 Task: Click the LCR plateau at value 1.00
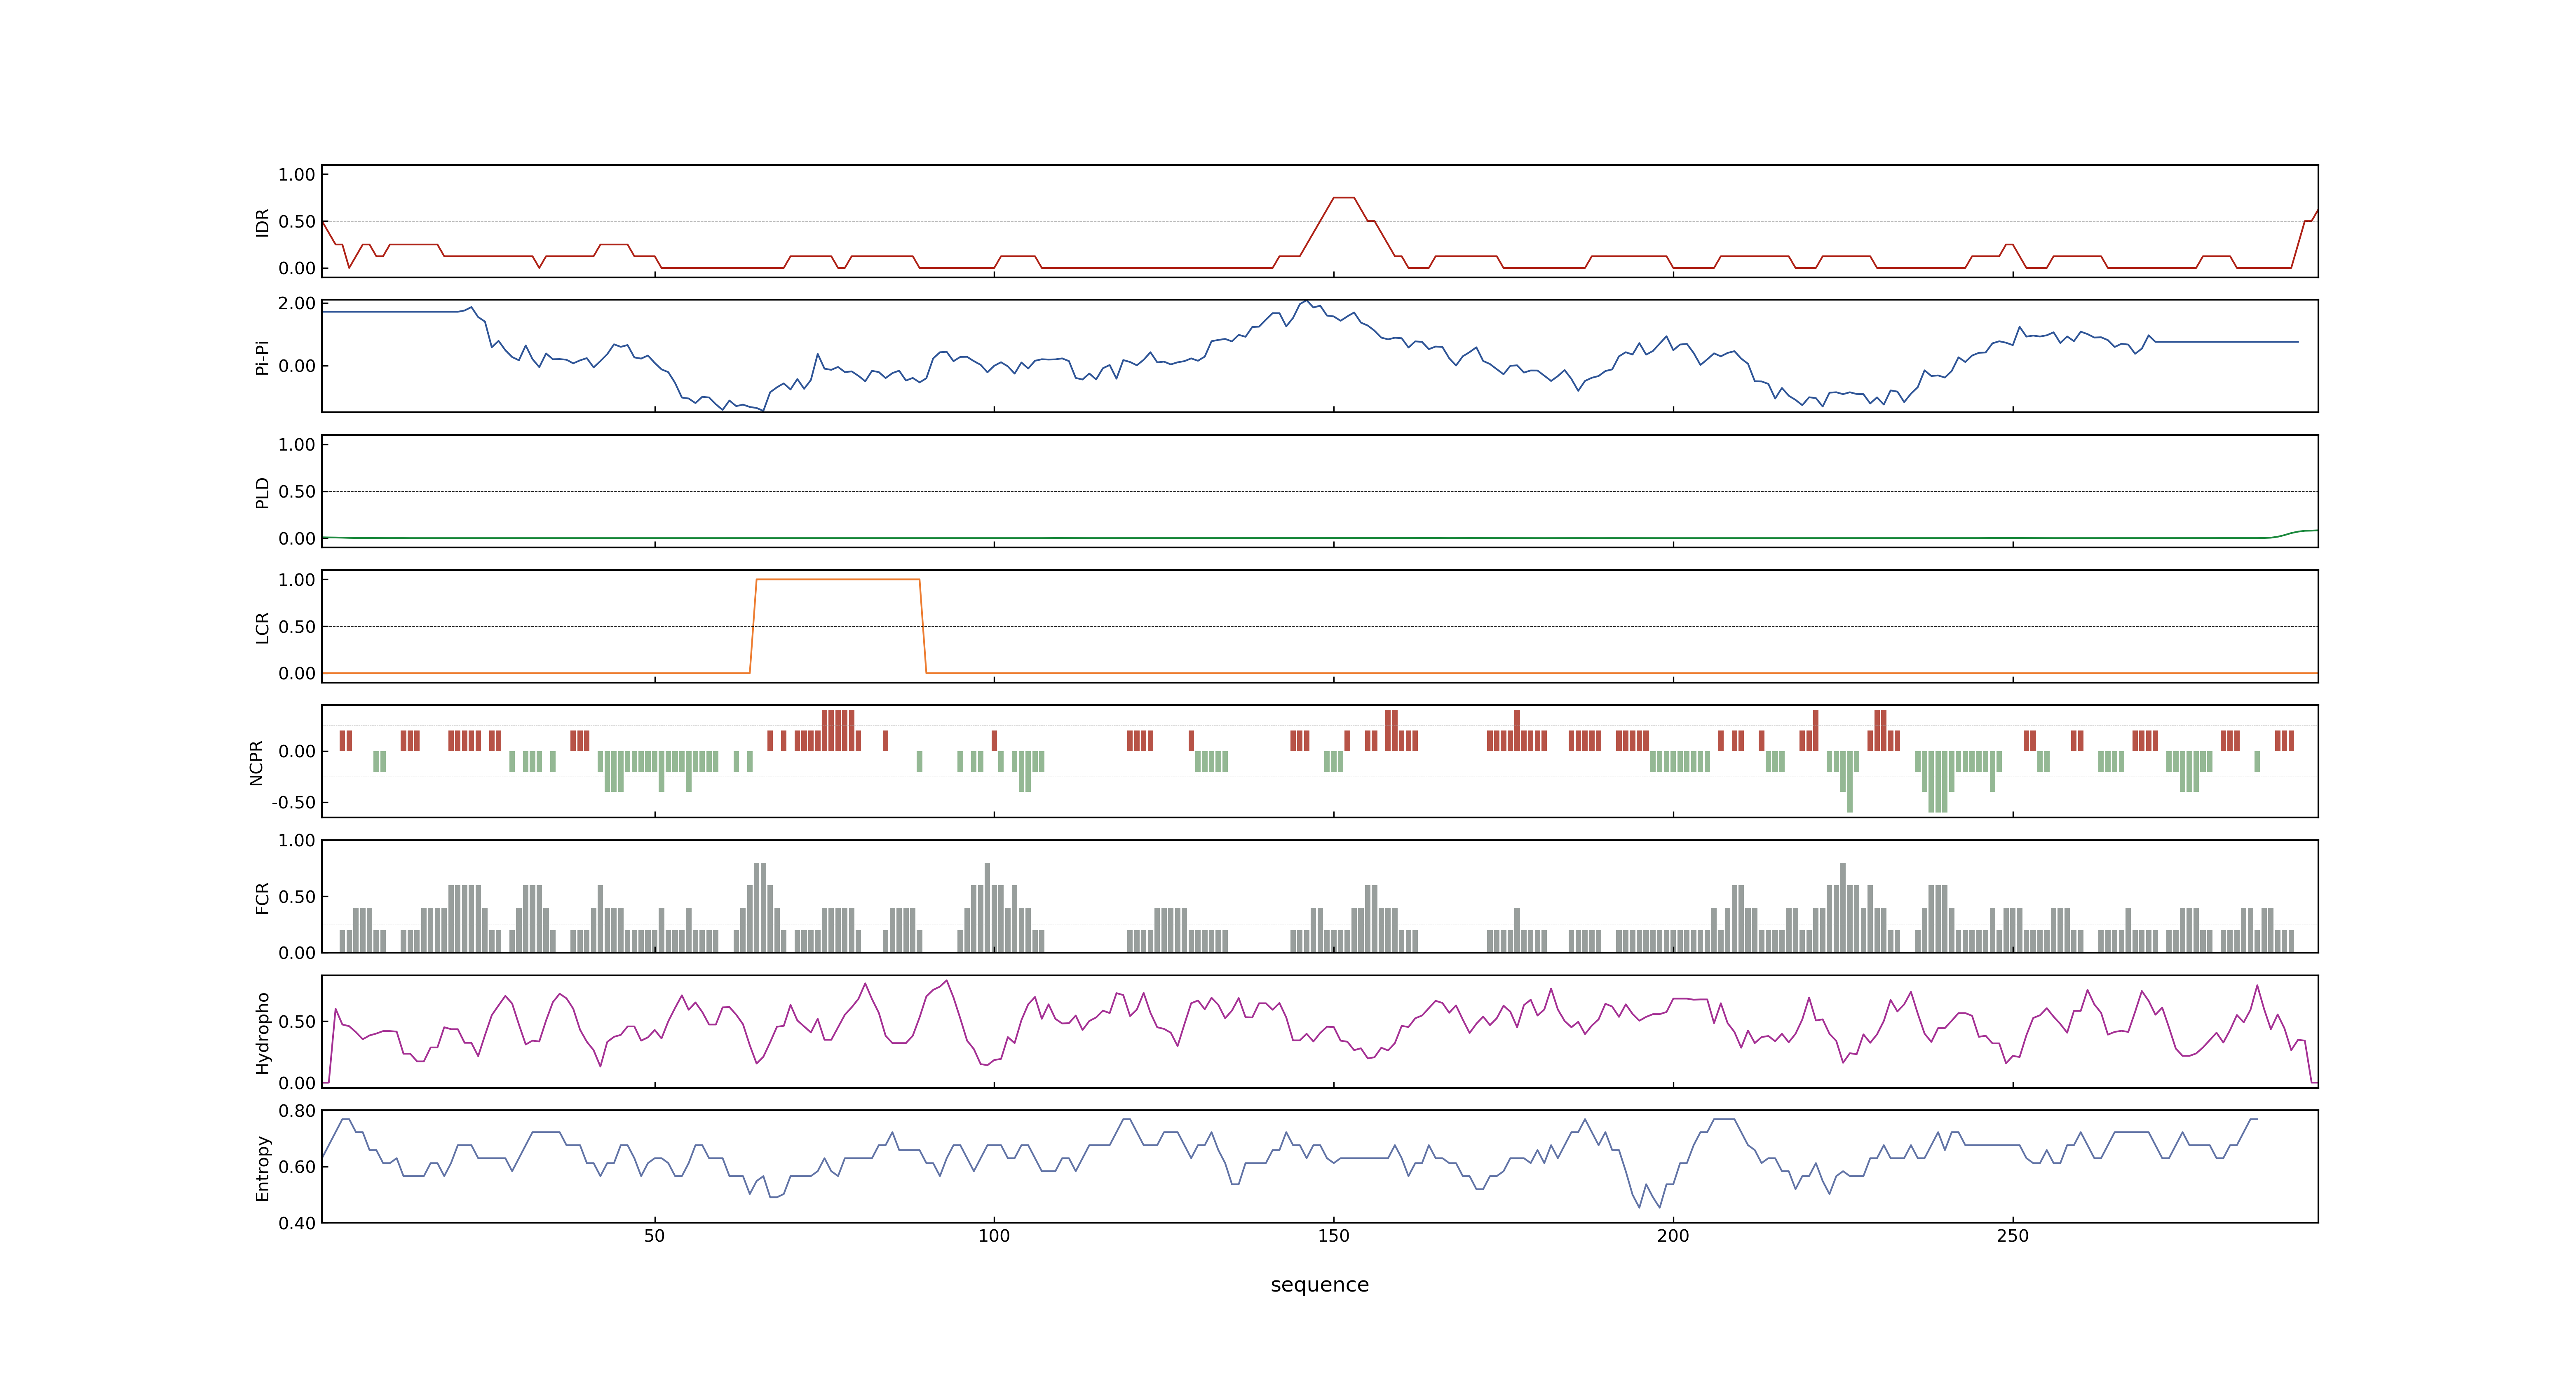tap(837, 579)
